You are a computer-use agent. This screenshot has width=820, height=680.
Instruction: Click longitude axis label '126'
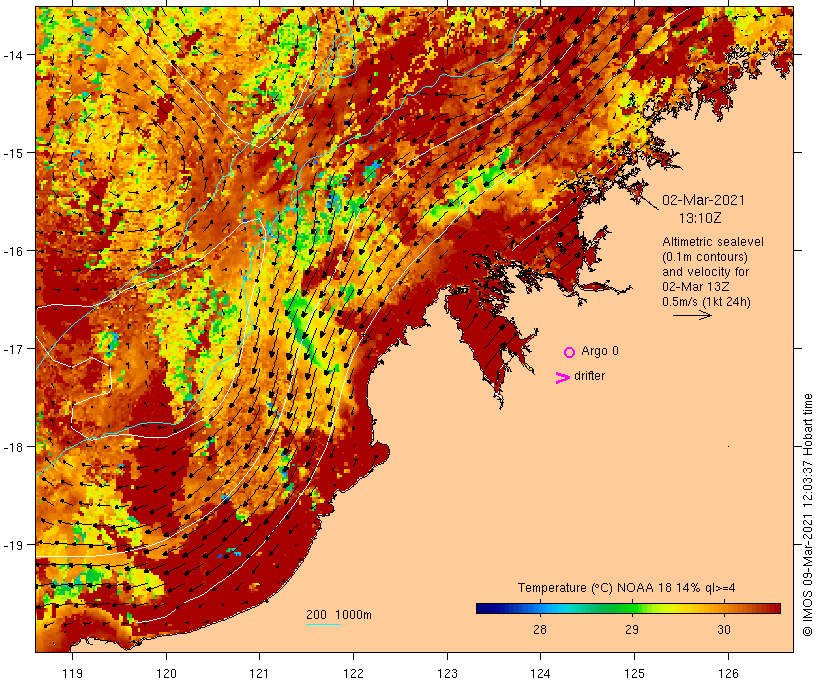tap(728, 673)
